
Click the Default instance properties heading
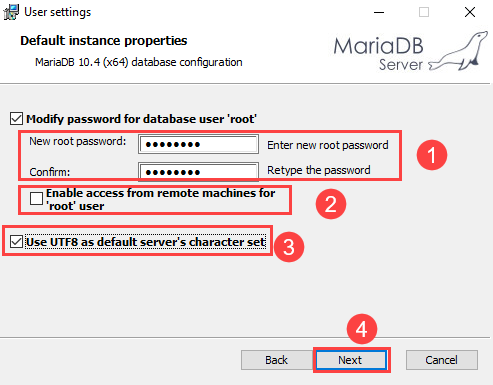[104, 41]
